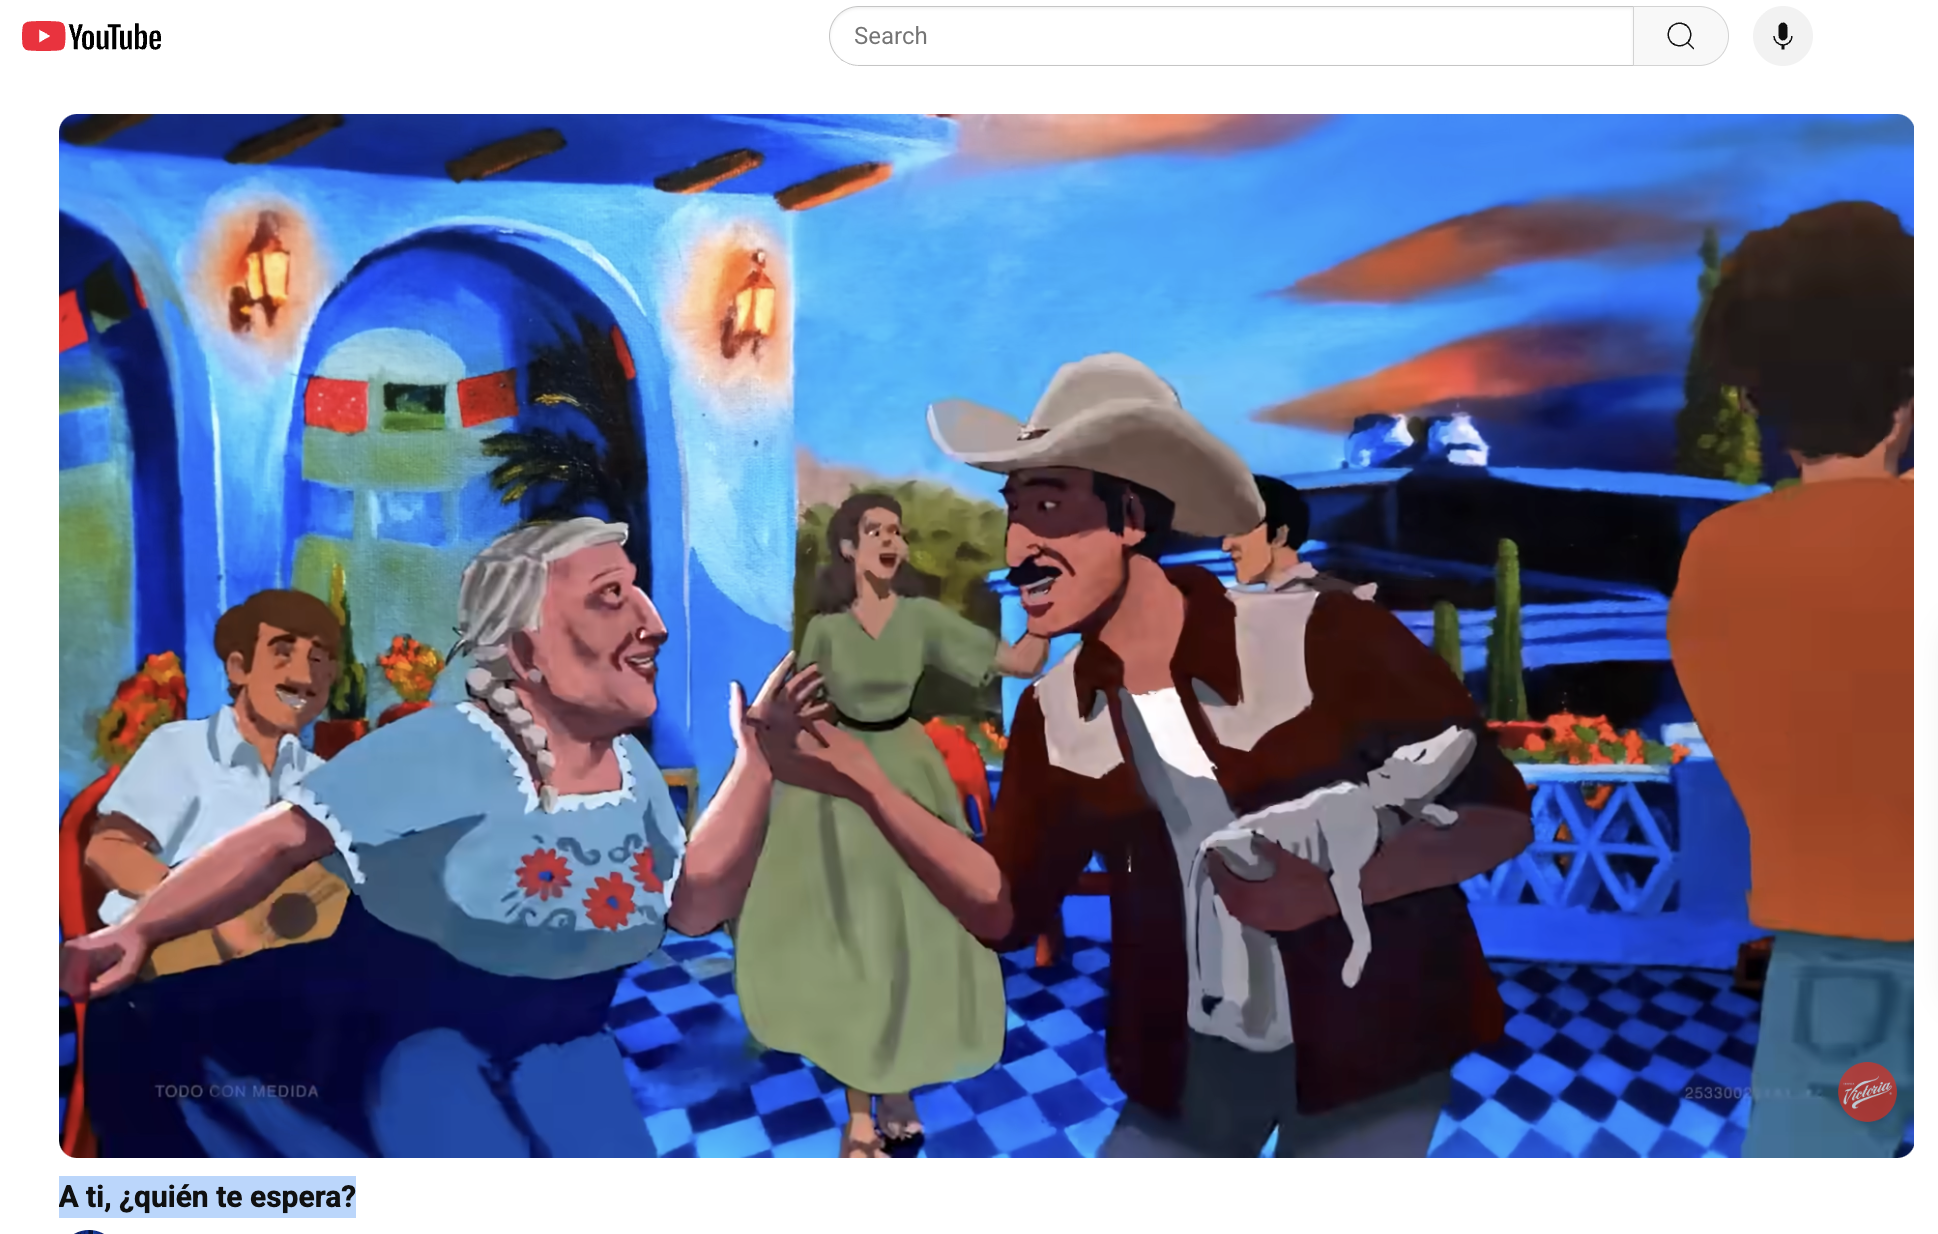Click the magnifying glass search button
The height and width of the screenshot is (1234, 1938).
(1680, 36)
